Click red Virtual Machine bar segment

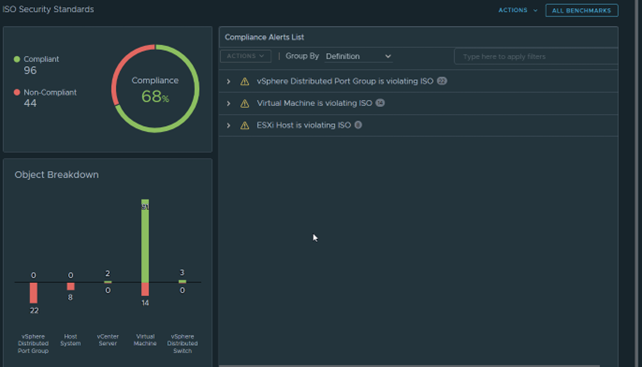[145, 289]
